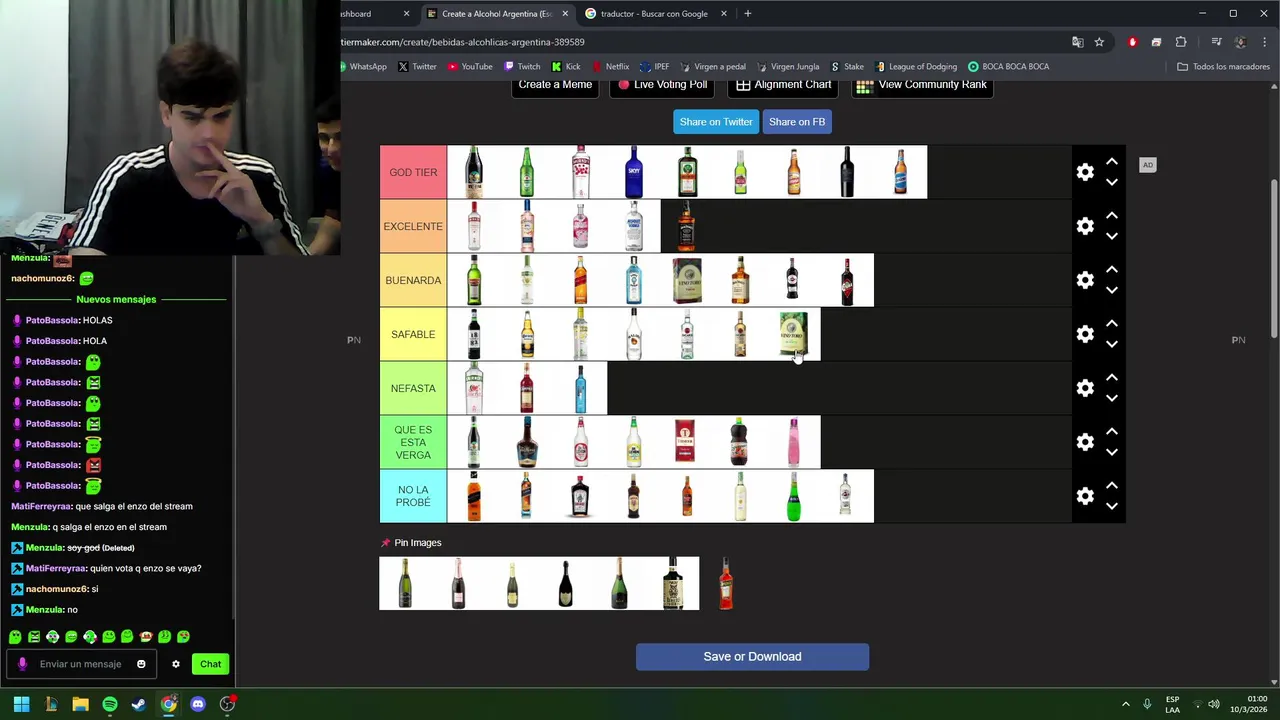Open Discord from the taskbar
This screenshot has width=1280, height=720.
[198, 704]
